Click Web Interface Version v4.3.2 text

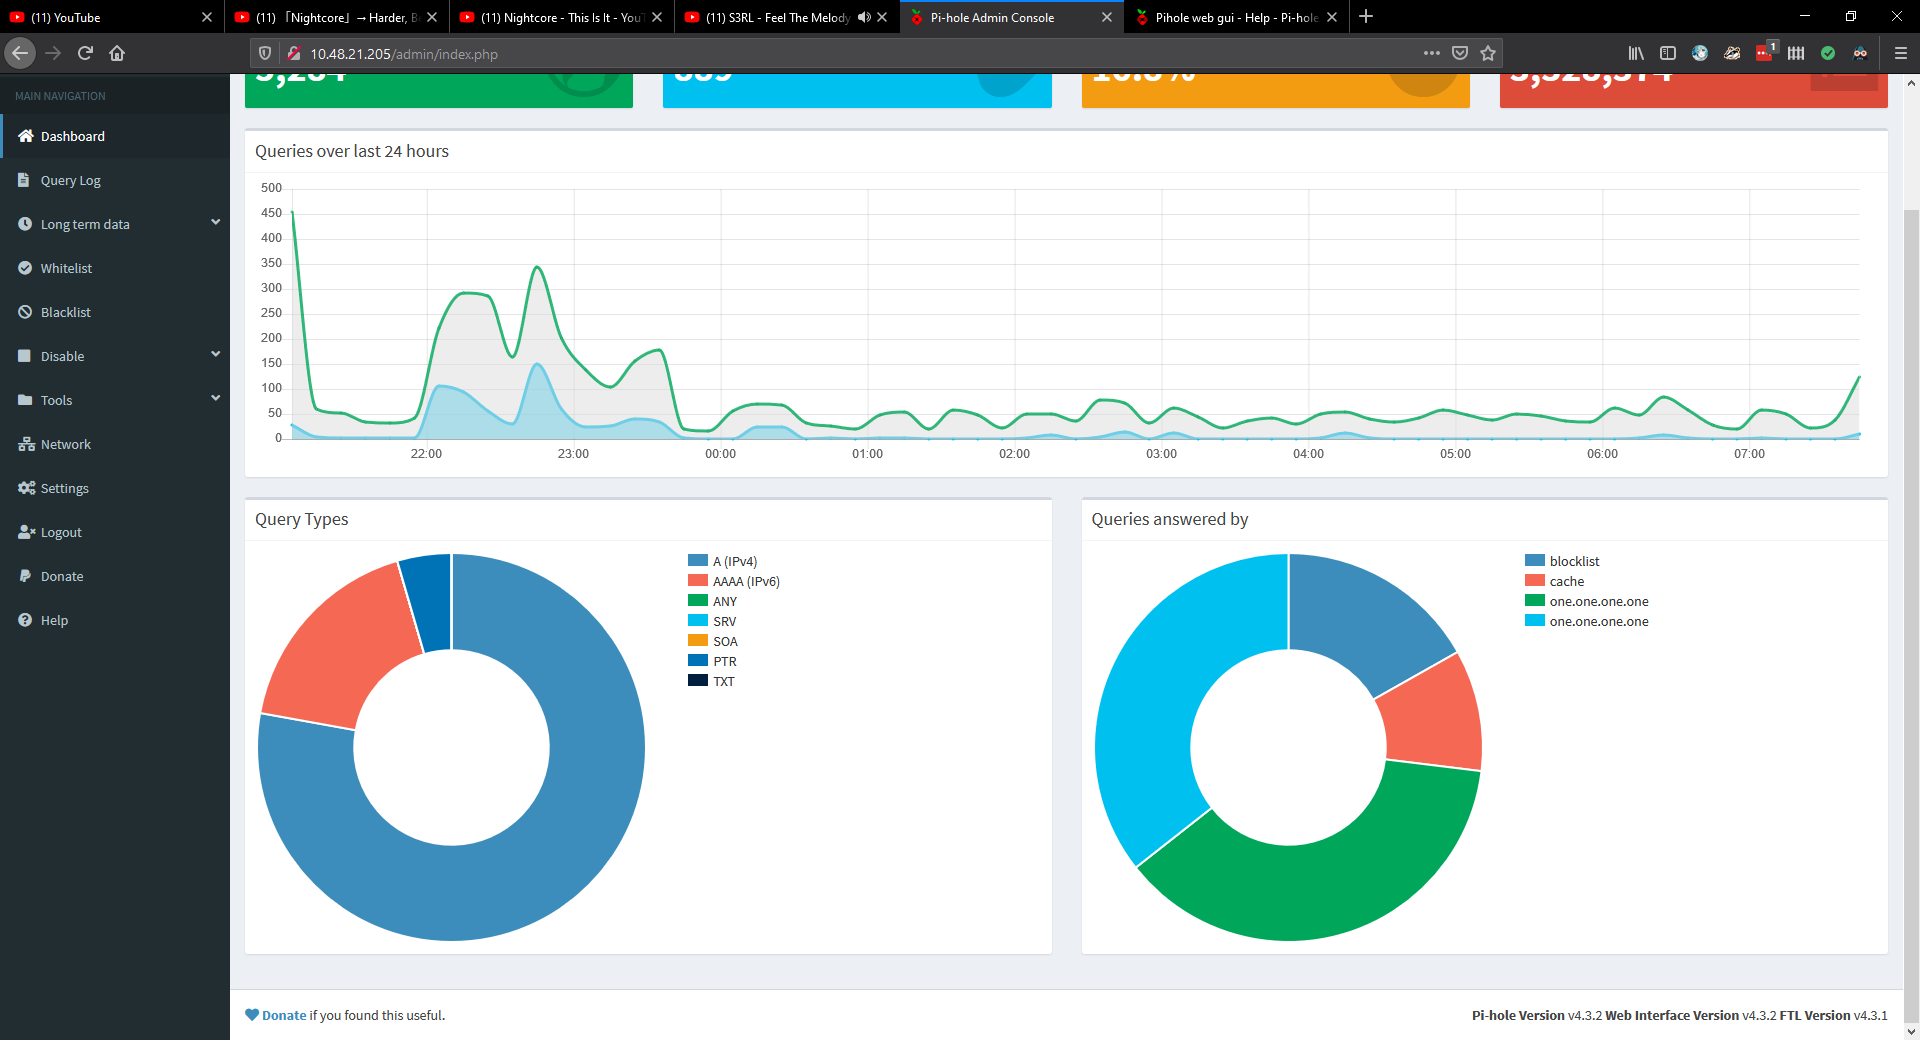1690,1015
